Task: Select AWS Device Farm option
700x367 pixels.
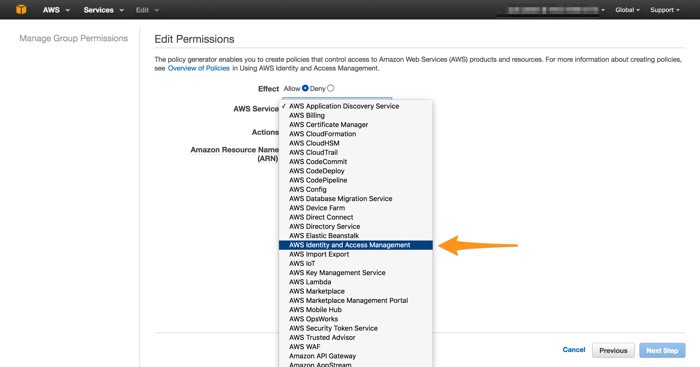Action: coord(356,208)
